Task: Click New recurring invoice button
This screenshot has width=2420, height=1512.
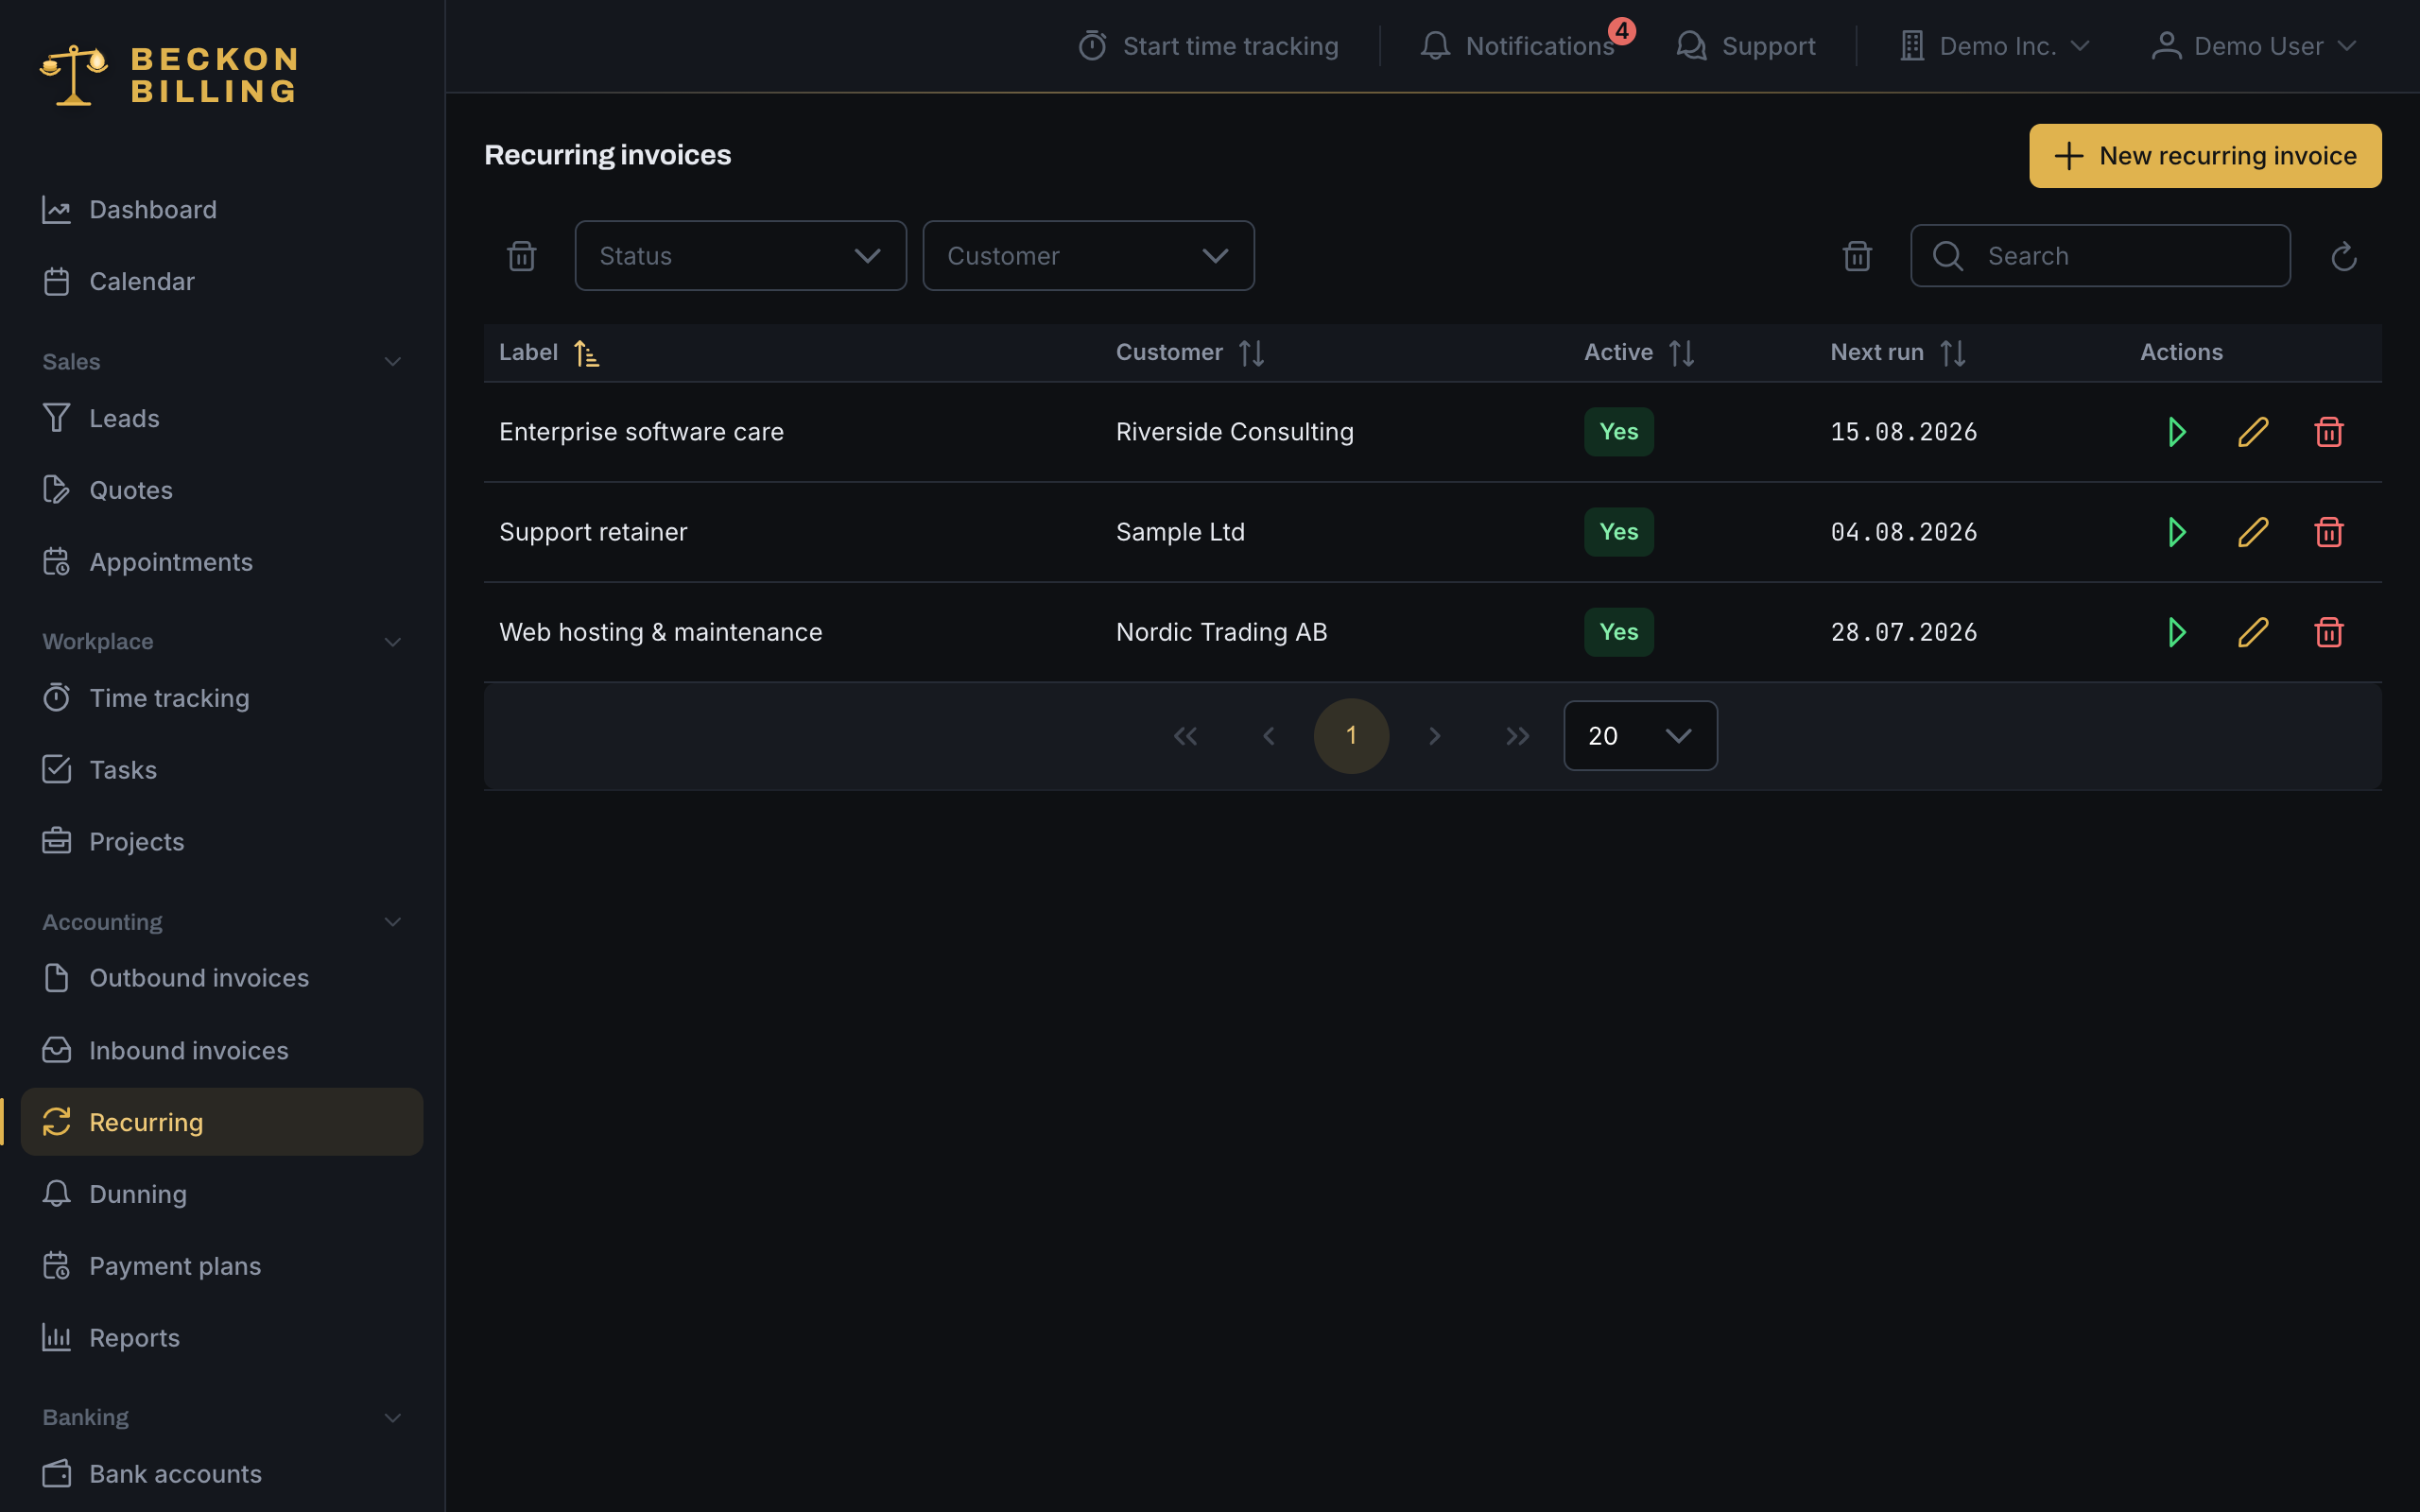Action: point(2205,156)
